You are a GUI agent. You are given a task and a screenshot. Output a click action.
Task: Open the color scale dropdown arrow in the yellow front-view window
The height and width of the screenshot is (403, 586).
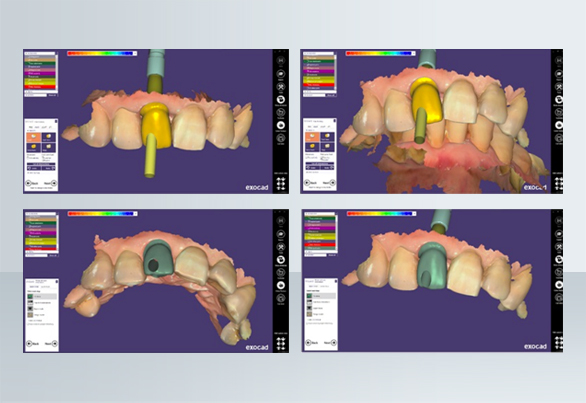coord(135,53)
